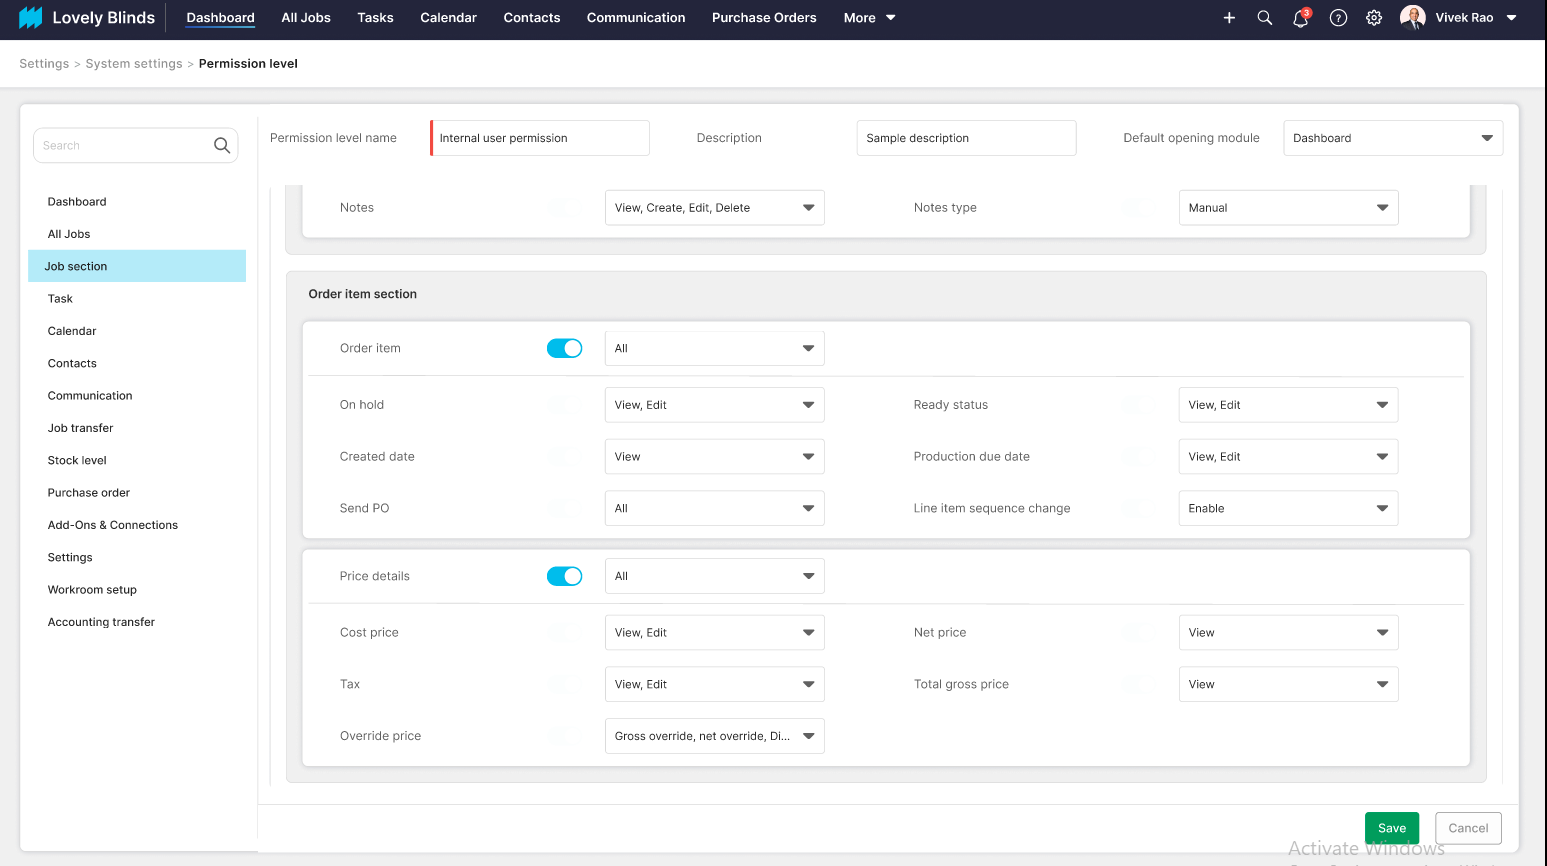Open the help question mark icon
1547x866 pixels.
click(x=1338, y=18)
